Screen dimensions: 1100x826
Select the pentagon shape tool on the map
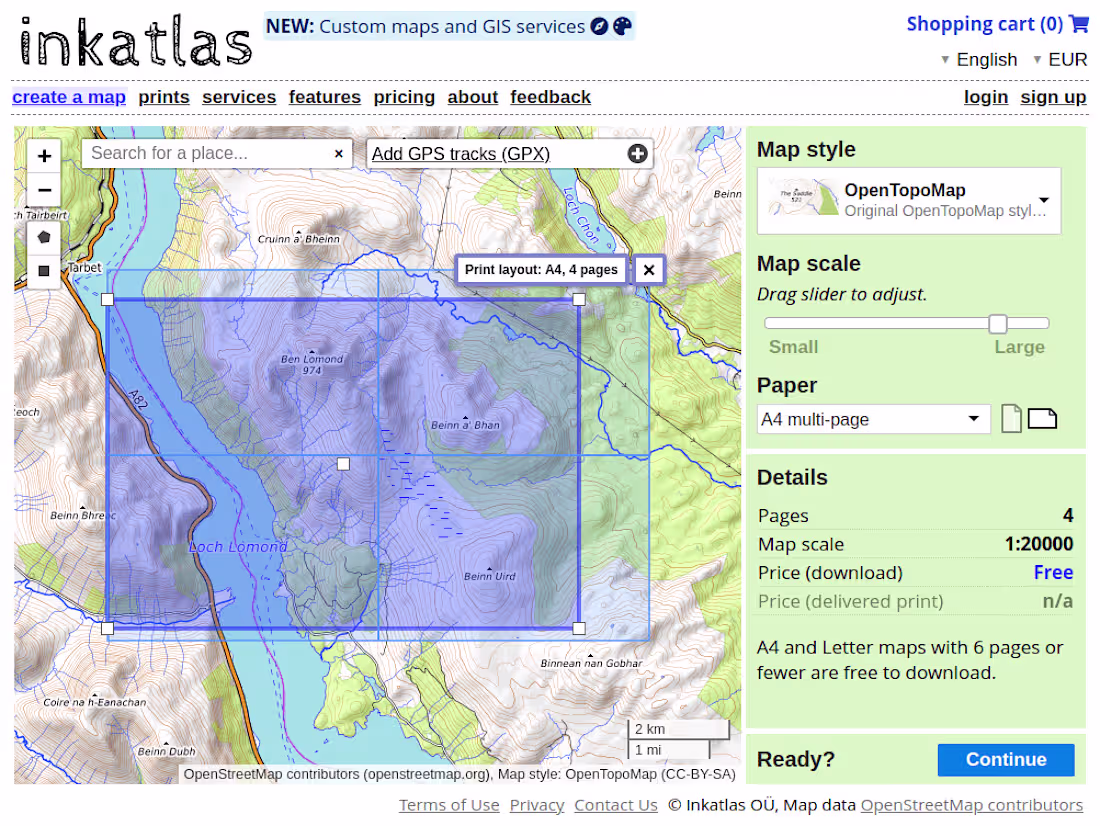pos(44,237)
